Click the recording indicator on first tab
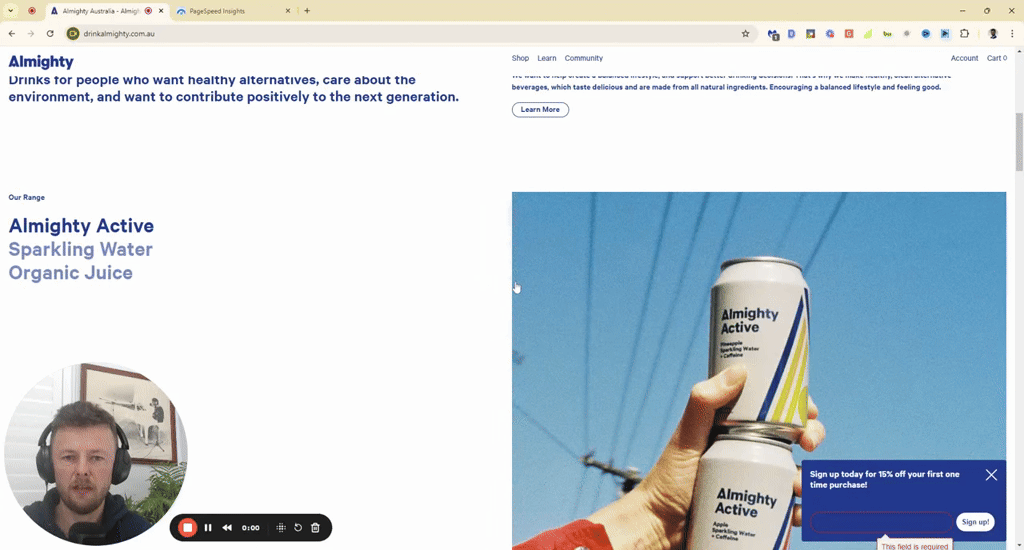This screenshot has height=550, width=1024. coord(148,10)
